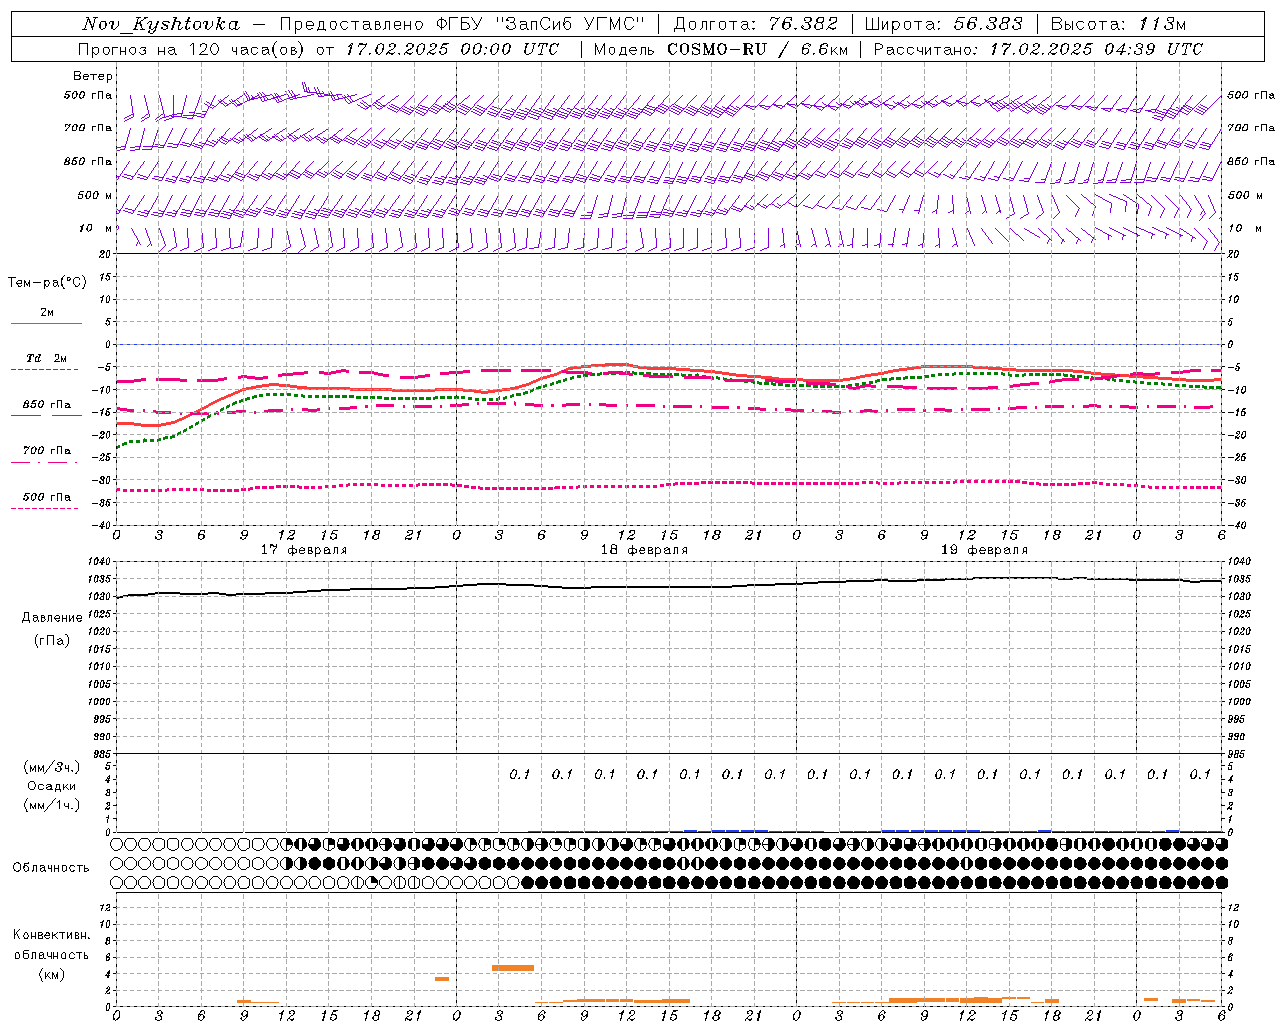Click the (мм/3ч.) precipitation unit label
1280x1024 pixels.
click(x=52, y=767)
